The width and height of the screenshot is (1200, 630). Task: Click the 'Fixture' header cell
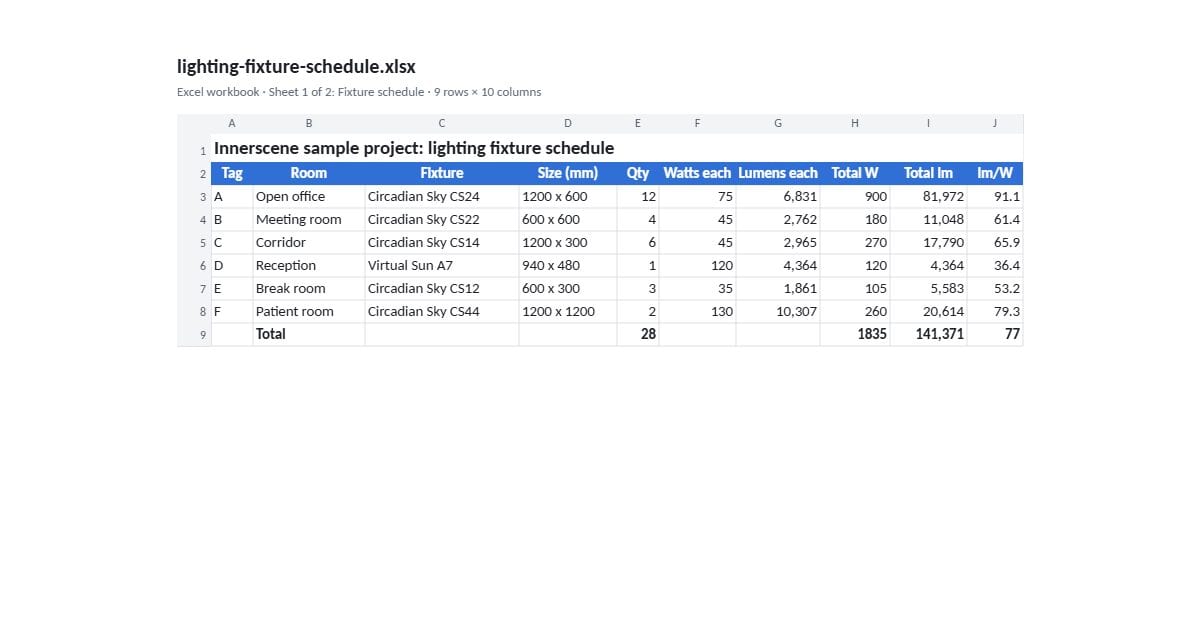click(x=442, y=173)
